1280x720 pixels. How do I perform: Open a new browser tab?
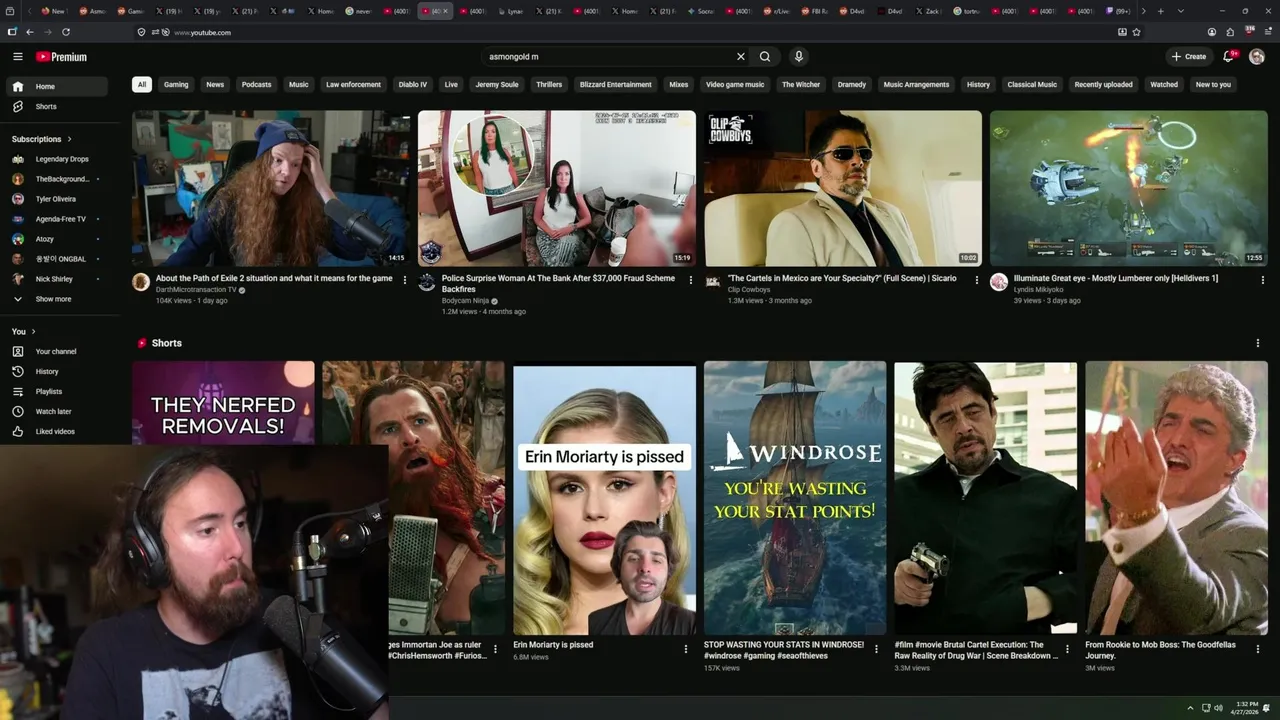click(x=1160, y=11)
